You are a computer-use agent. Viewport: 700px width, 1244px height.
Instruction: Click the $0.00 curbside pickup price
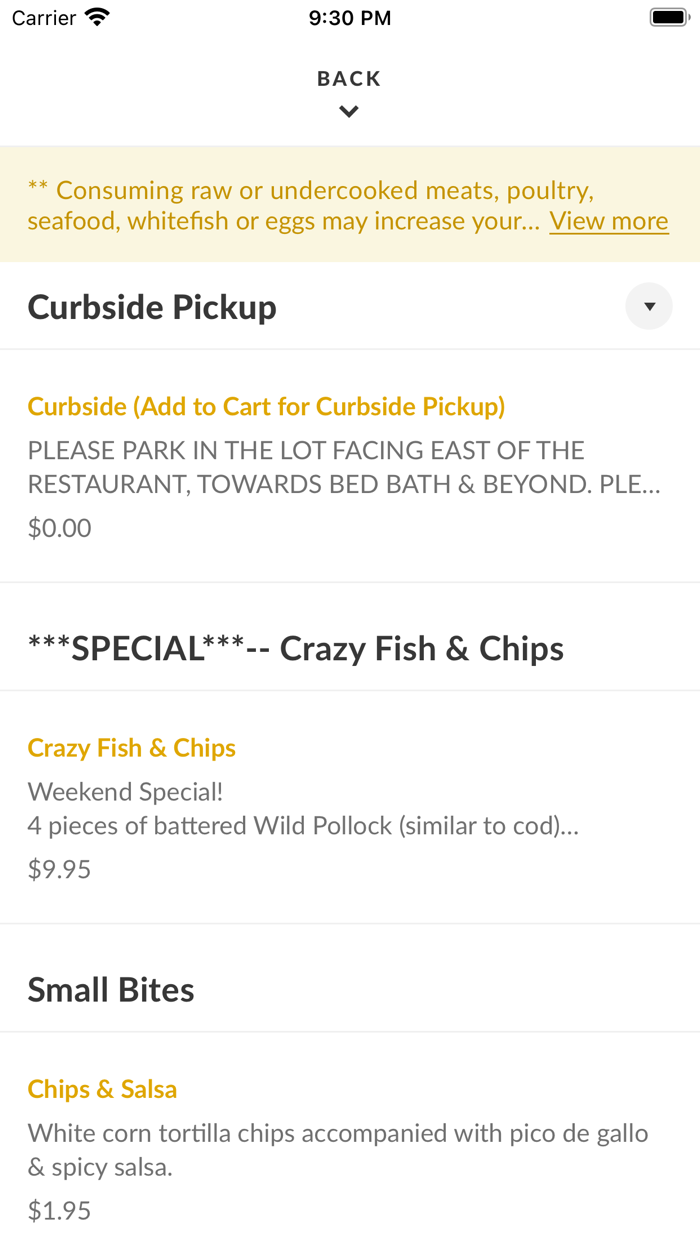tap(59, 527)
